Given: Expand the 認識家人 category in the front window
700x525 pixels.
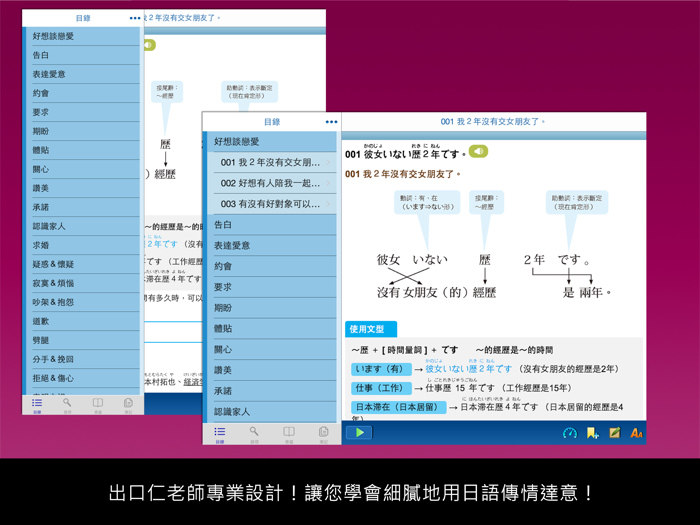Looking at the screenshot, I should click(272, 412).
